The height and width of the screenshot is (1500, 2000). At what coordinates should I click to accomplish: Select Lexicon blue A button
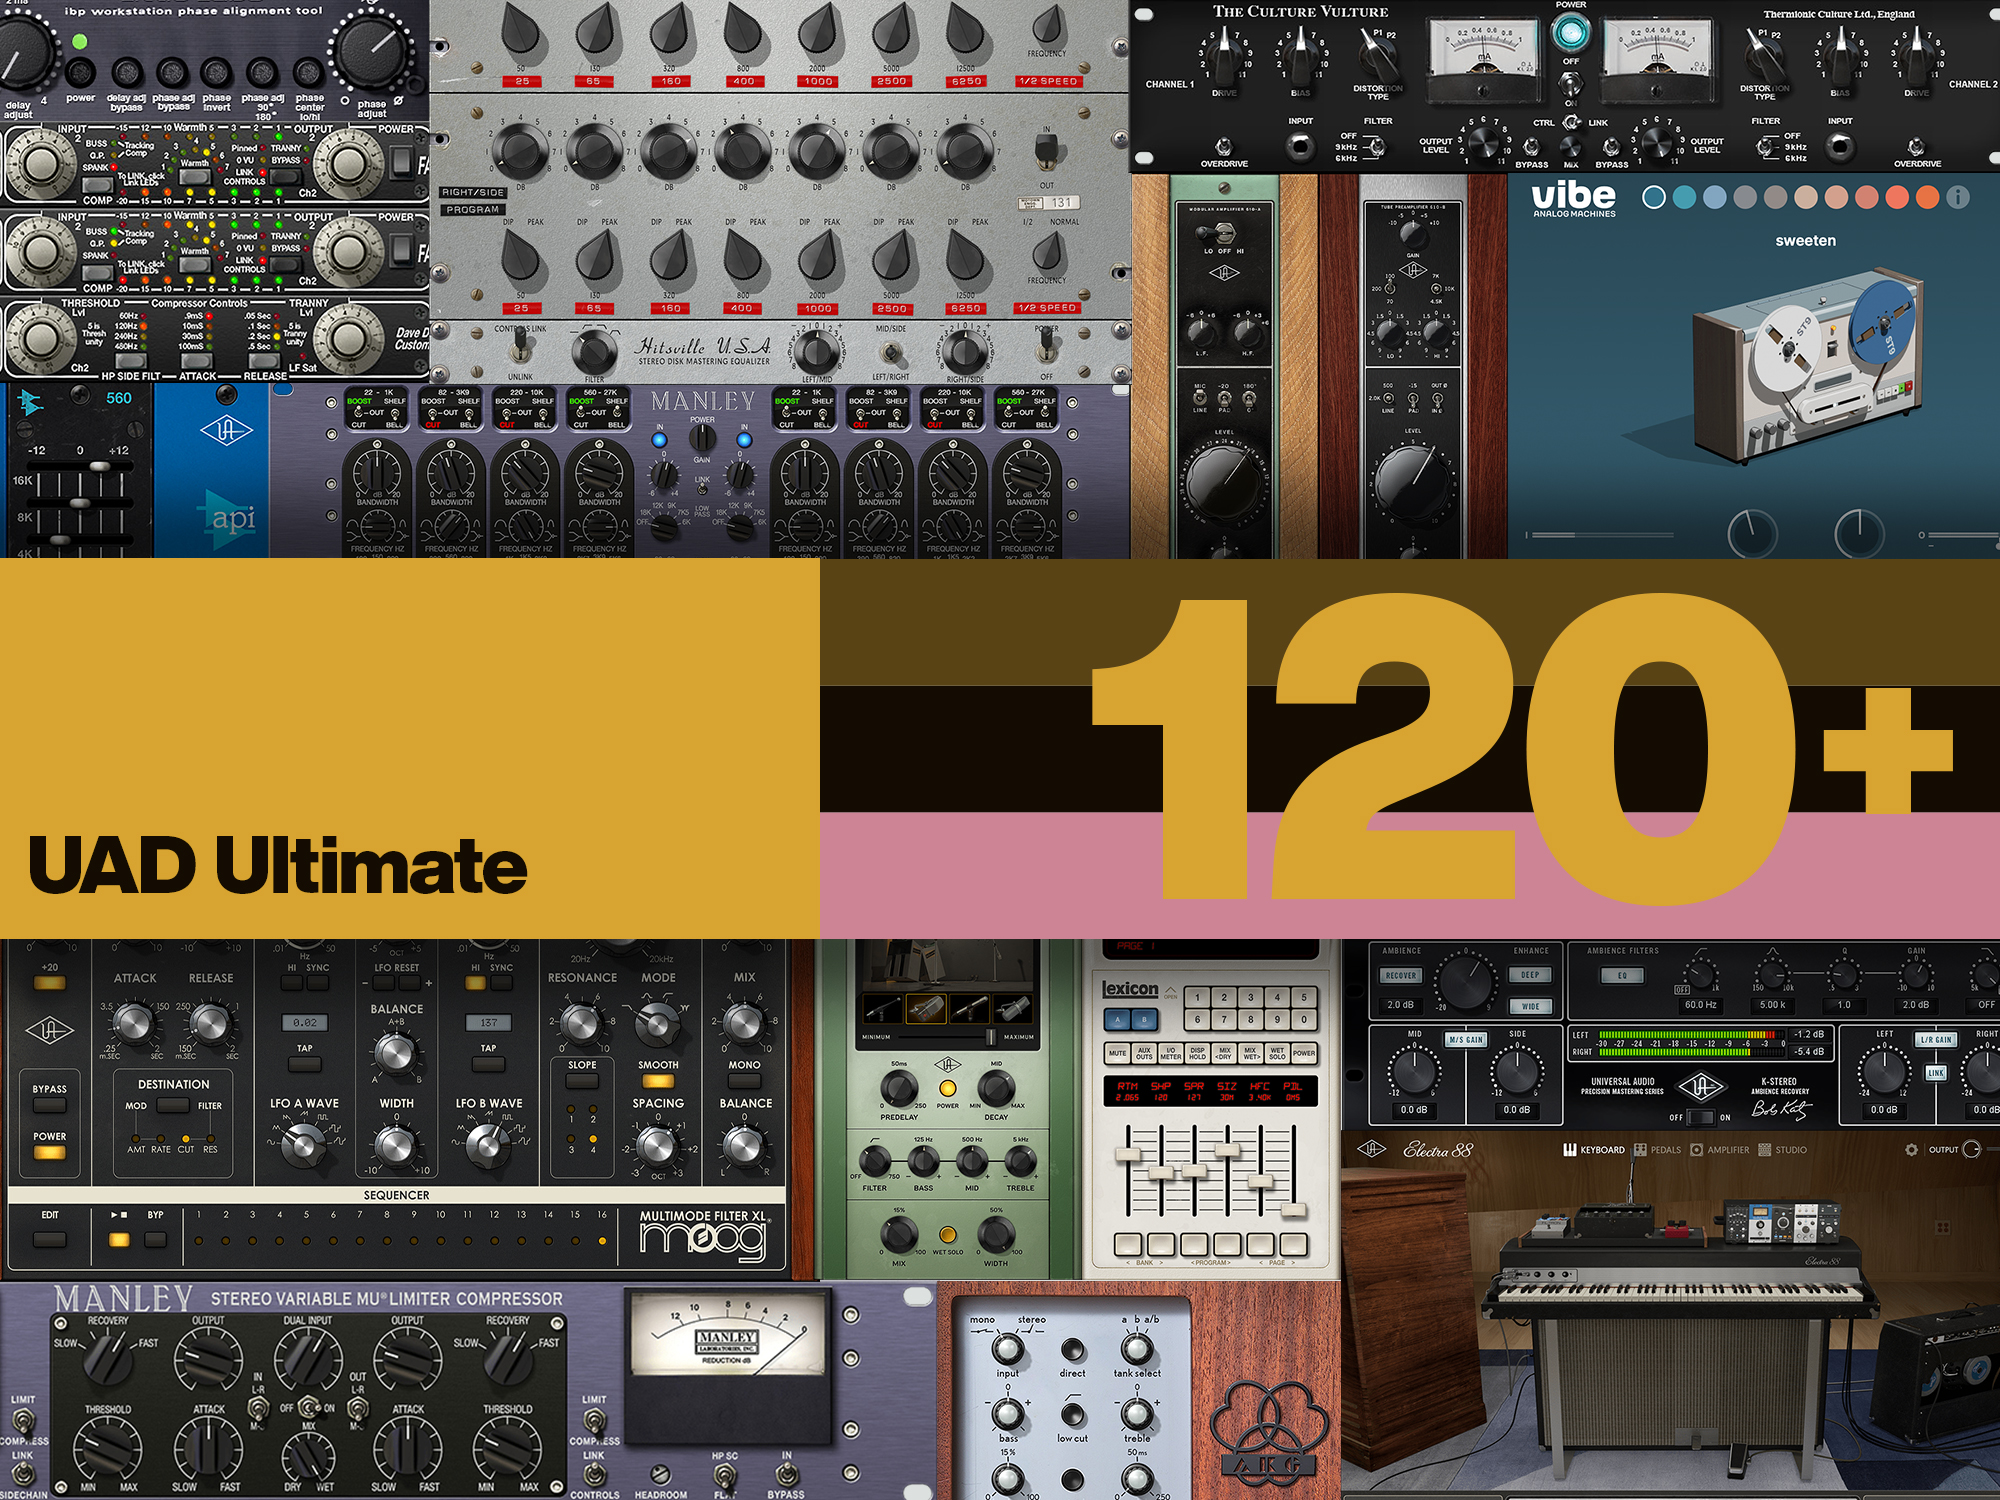click(x=1118, y=1020)
